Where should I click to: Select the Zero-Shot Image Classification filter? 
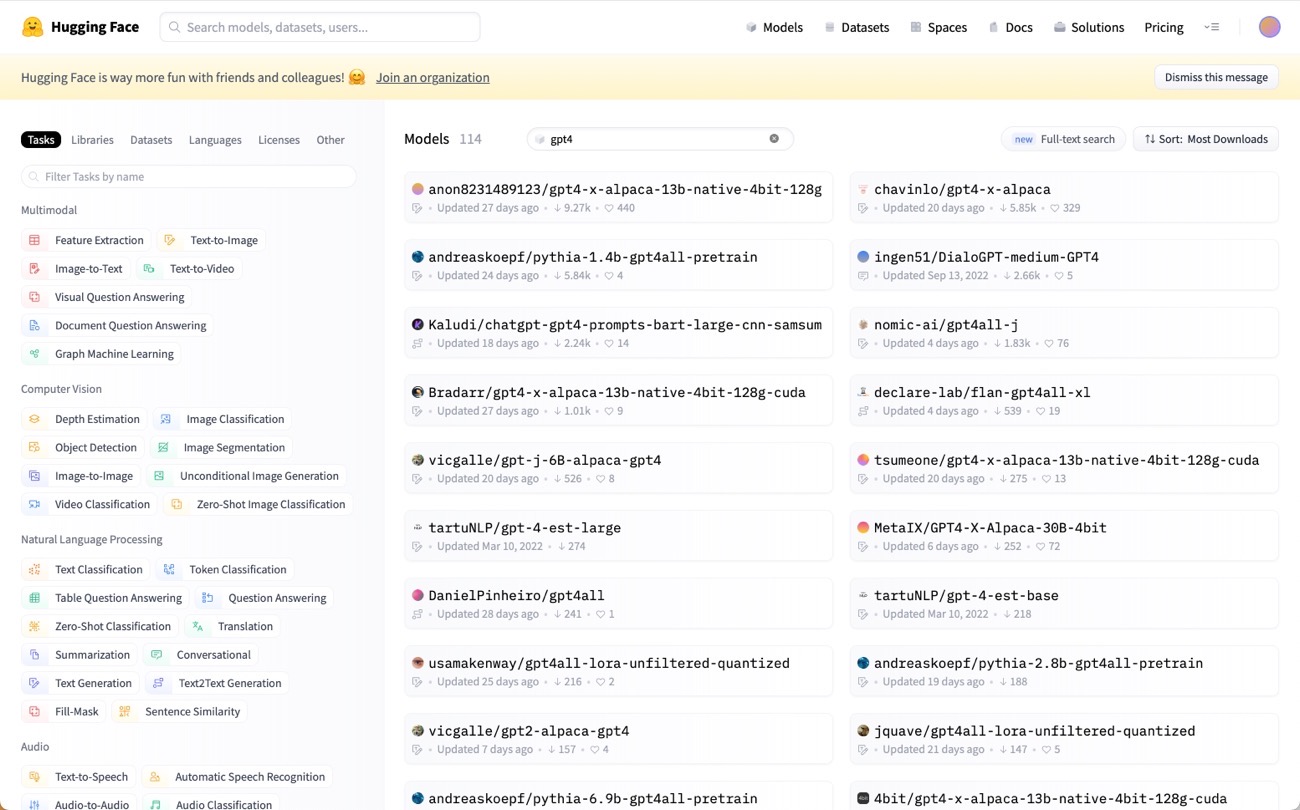coord(258,505)
